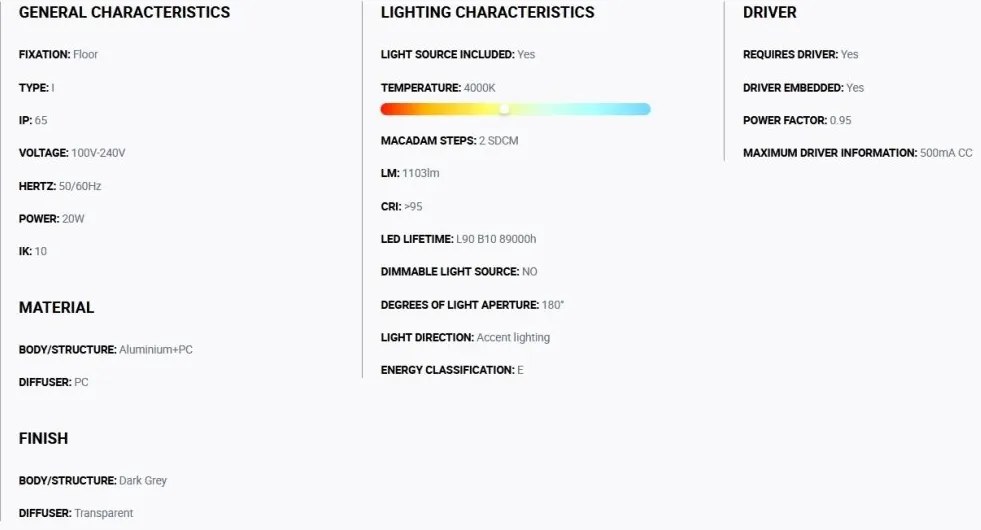
Task: Click the General Characteristics heading
Action: [124, 13]
